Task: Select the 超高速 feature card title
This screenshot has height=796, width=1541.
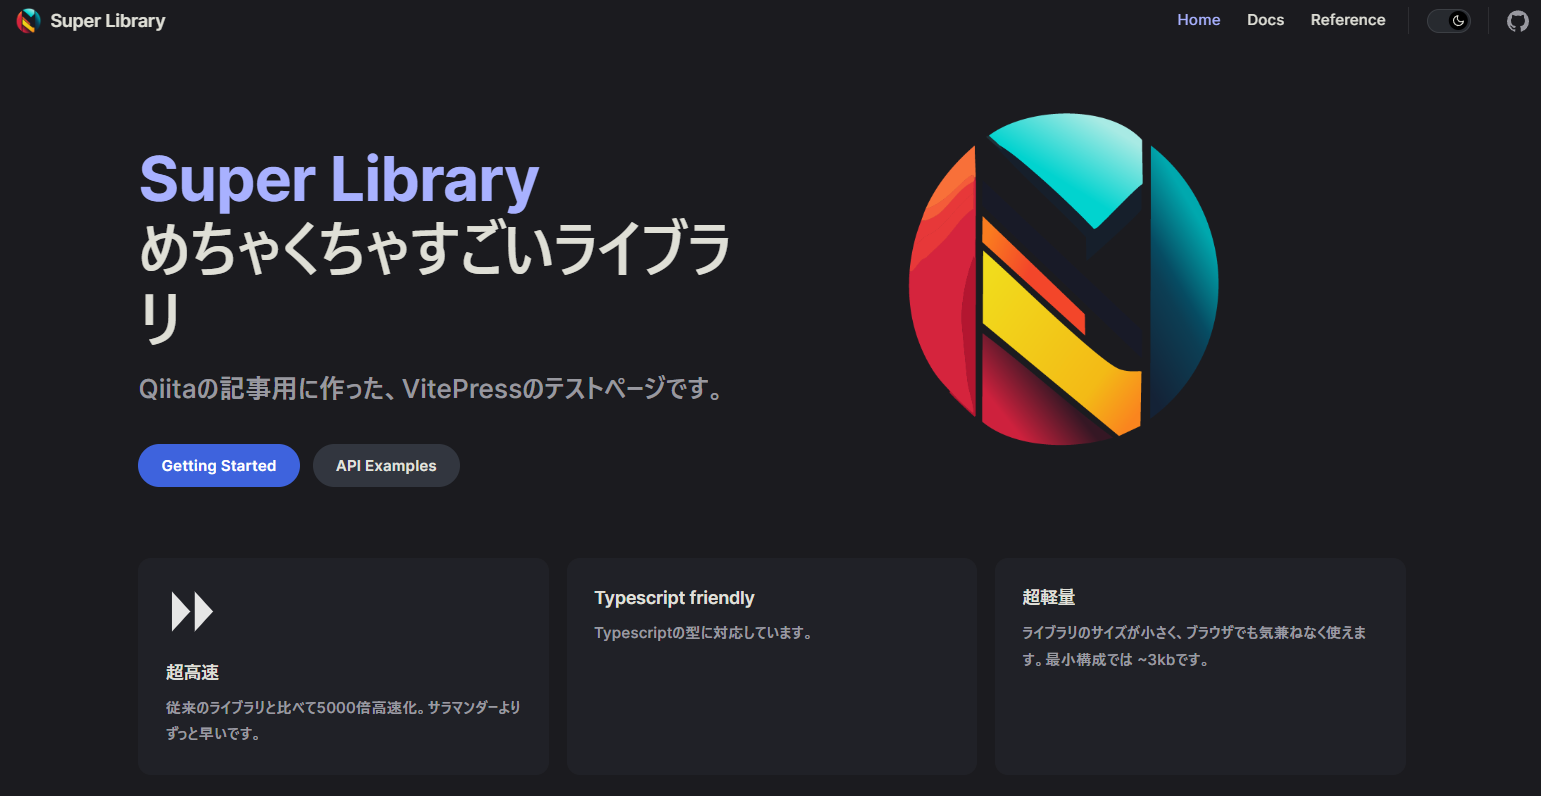Action: pyautogui.click(x=192, y=673)
